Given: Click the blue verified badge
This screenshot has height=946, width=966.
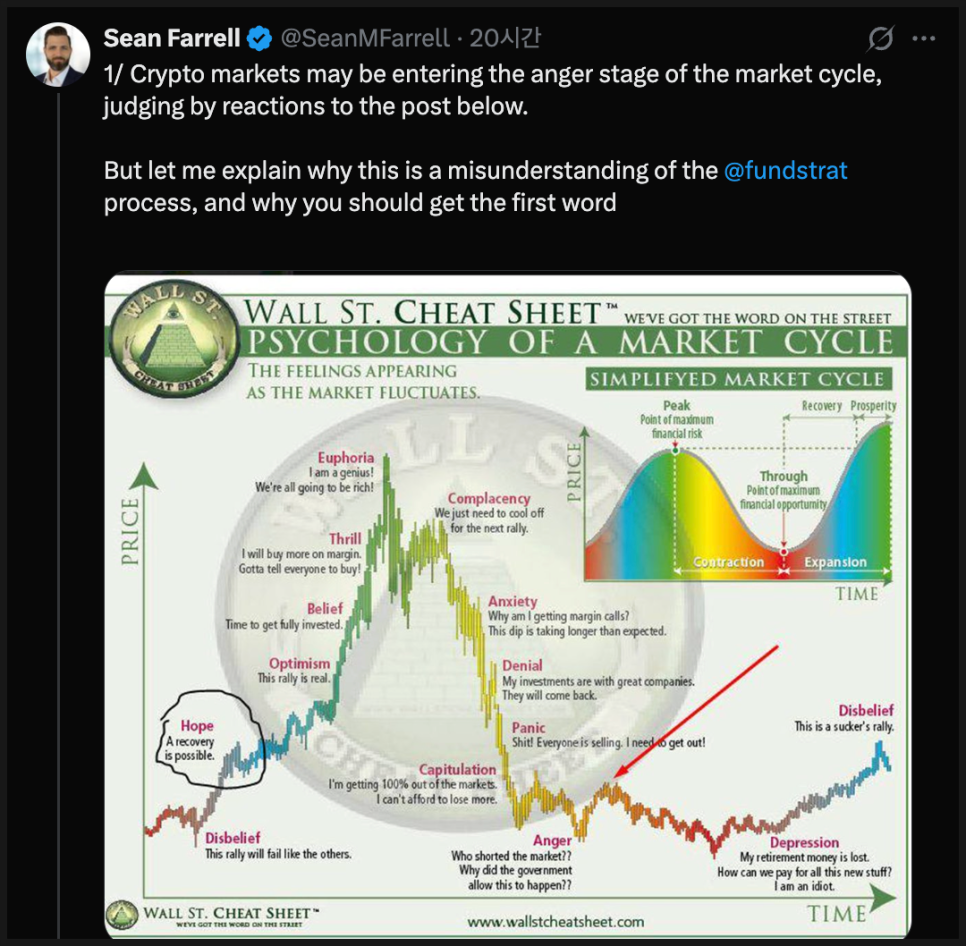Looking at the screenshot, I should (260, 39).
